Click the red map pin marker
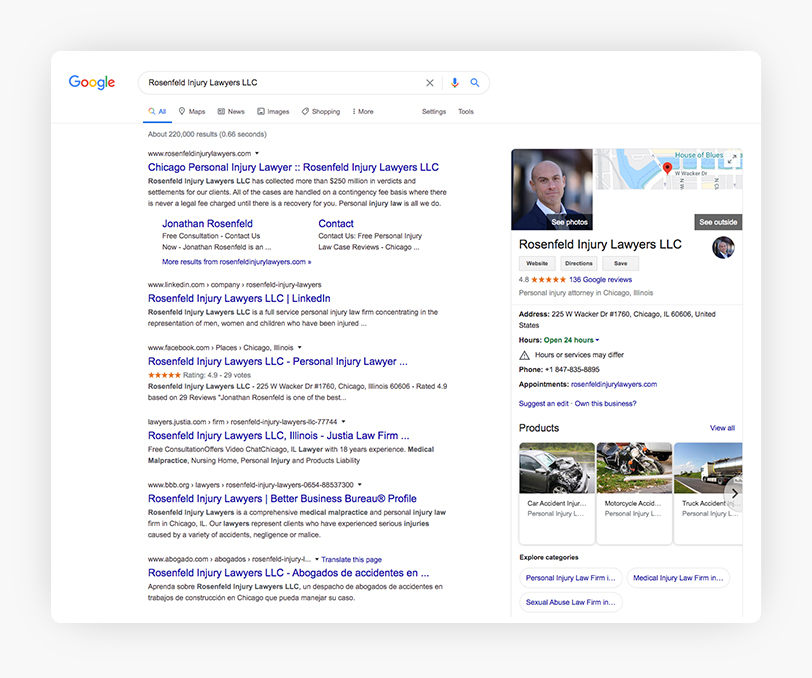The width and height of the screenshot is (812, 678). click(x=668, y=169)
